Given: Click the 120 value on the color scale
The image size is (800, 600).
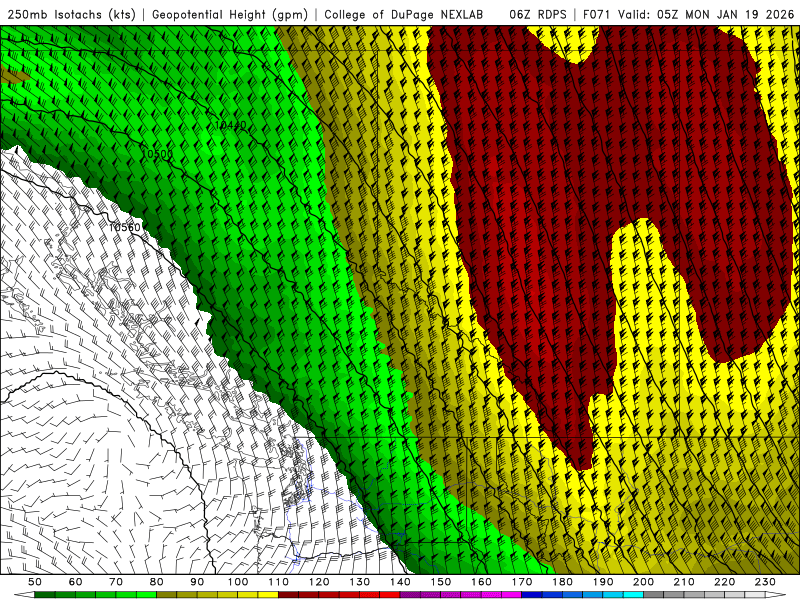Looking at the screenshot, I should click(x=319, y=582).
